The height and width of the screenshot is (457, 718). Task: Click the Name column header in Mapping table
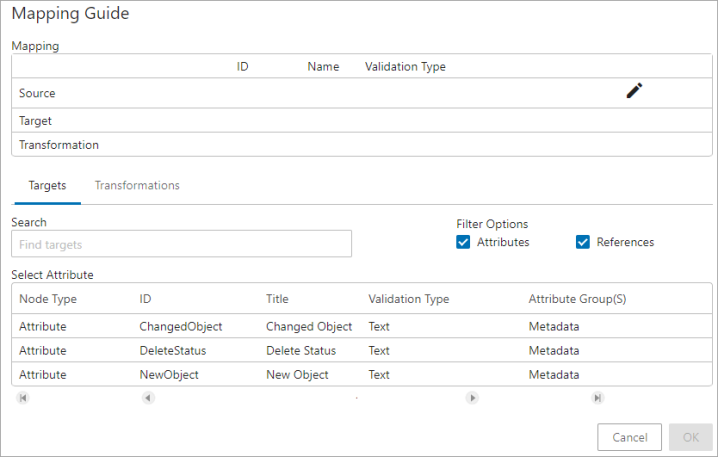pos(323,67)
